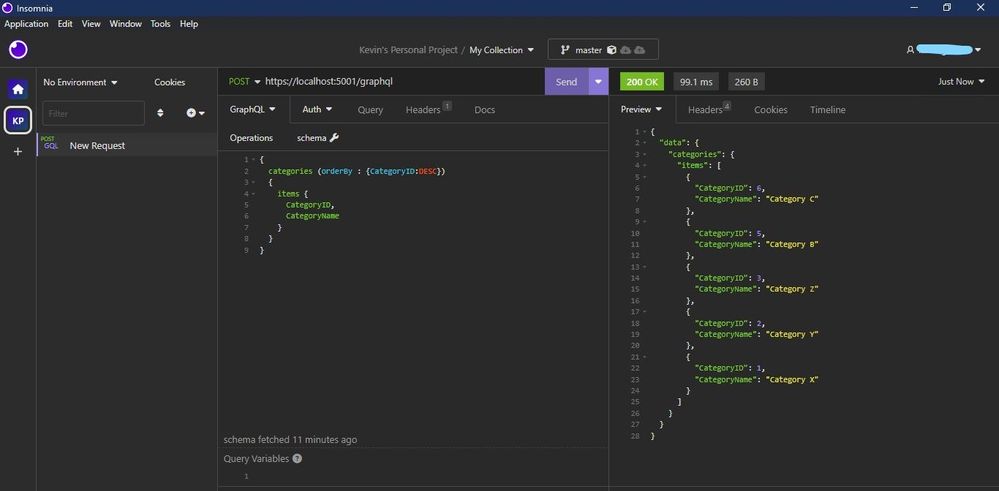Screen dimensions: 999x491
Task: Click the master branch button
Action: (603, 50)
